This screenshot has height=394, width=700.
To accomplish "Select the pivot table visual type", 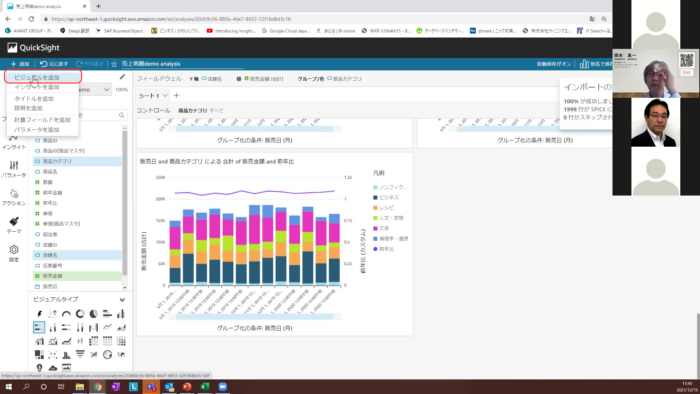I will (x=94, y=341).
